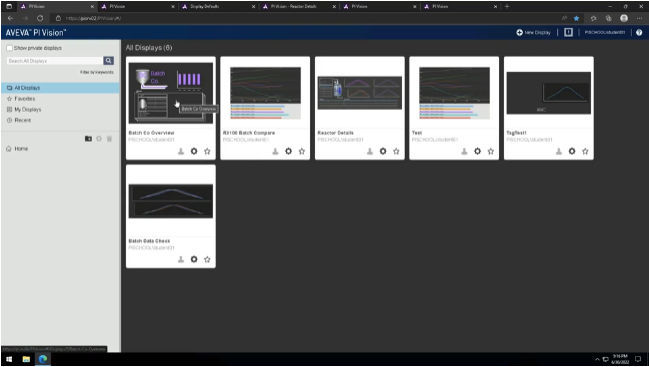Viewport: 649px width, 367px height.
Task: Close the Reactor Details browser tab
Action: pos(334,7)
